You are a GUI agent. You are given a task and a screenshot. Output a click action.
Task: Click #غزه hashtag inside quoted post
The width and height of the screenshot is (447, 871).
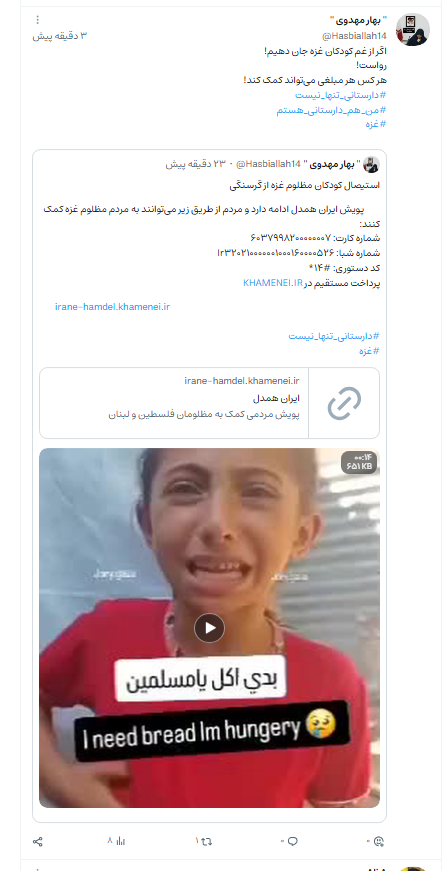[x=369, y=351]
